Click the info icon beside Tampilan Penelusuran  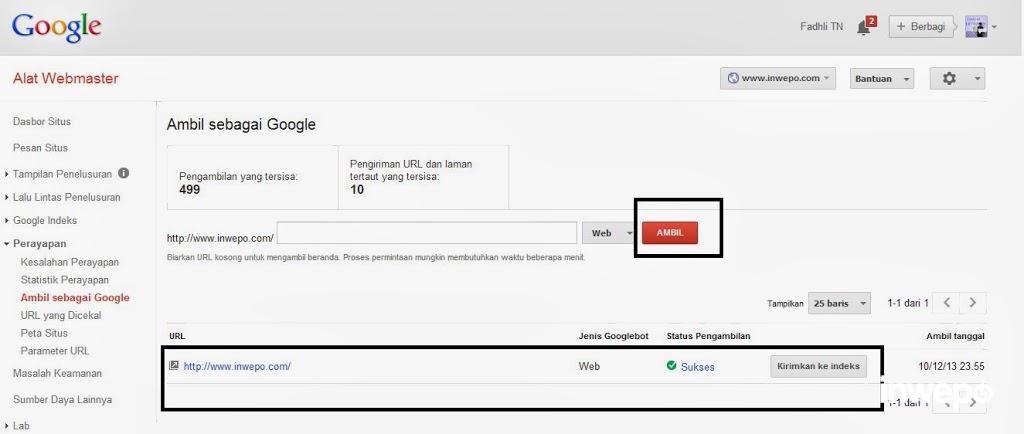coord(123,174)
